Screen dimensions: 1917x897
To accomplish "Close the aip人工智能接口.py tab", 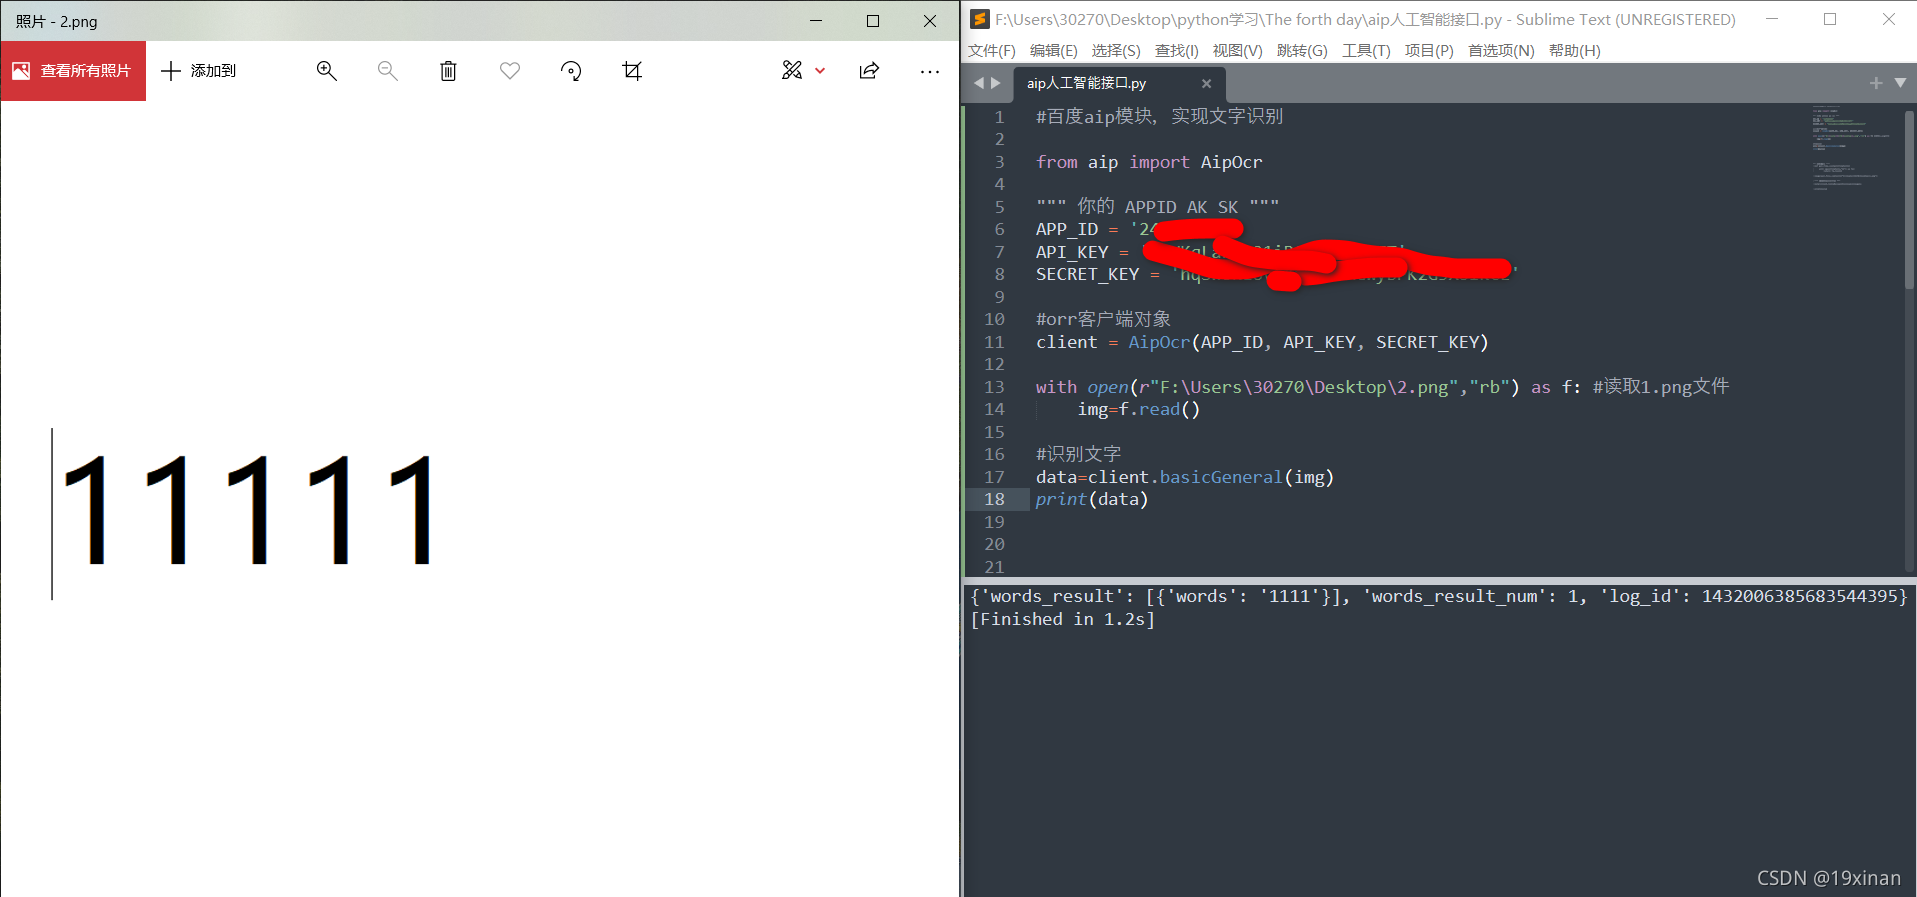I will pos(1206,83).
